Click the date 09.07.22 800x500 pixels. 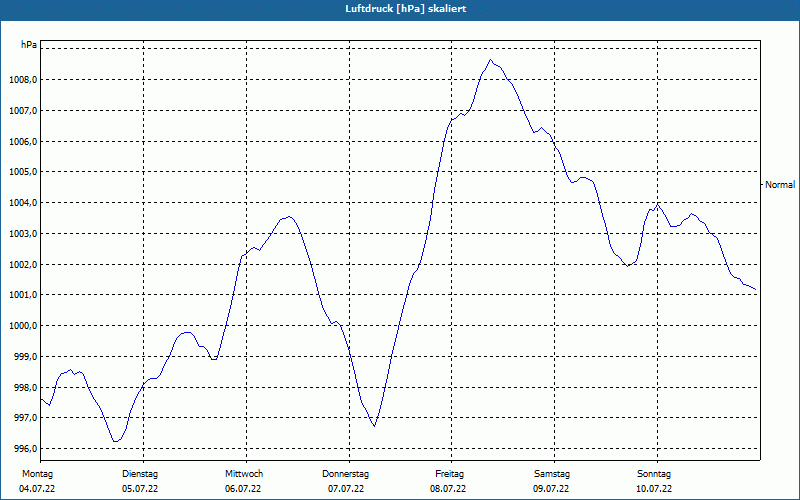551,489
